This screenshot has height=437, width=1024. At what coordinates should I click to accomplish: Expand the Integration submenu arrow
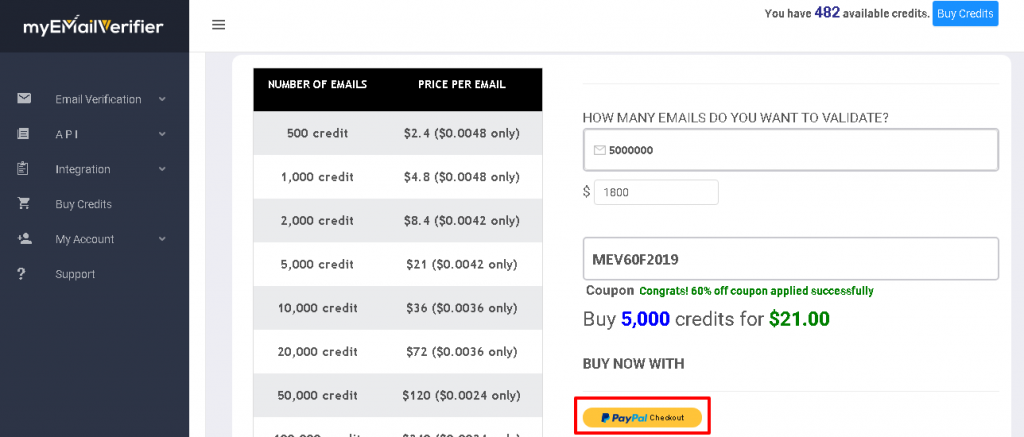click(162, 169)
